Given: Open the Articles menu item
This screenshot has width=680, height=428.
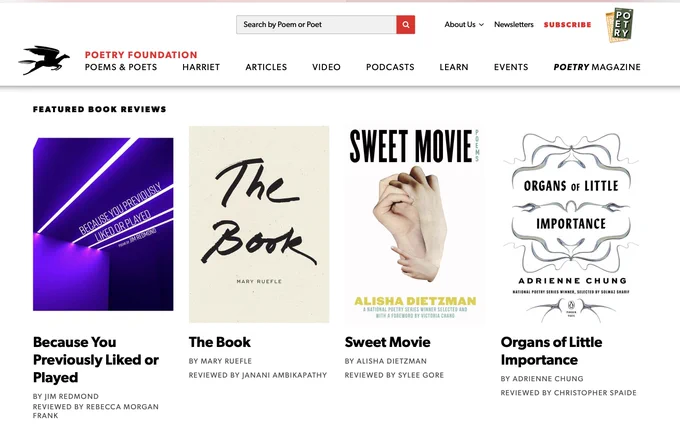Looking at the screenshot, I should 266,67.
